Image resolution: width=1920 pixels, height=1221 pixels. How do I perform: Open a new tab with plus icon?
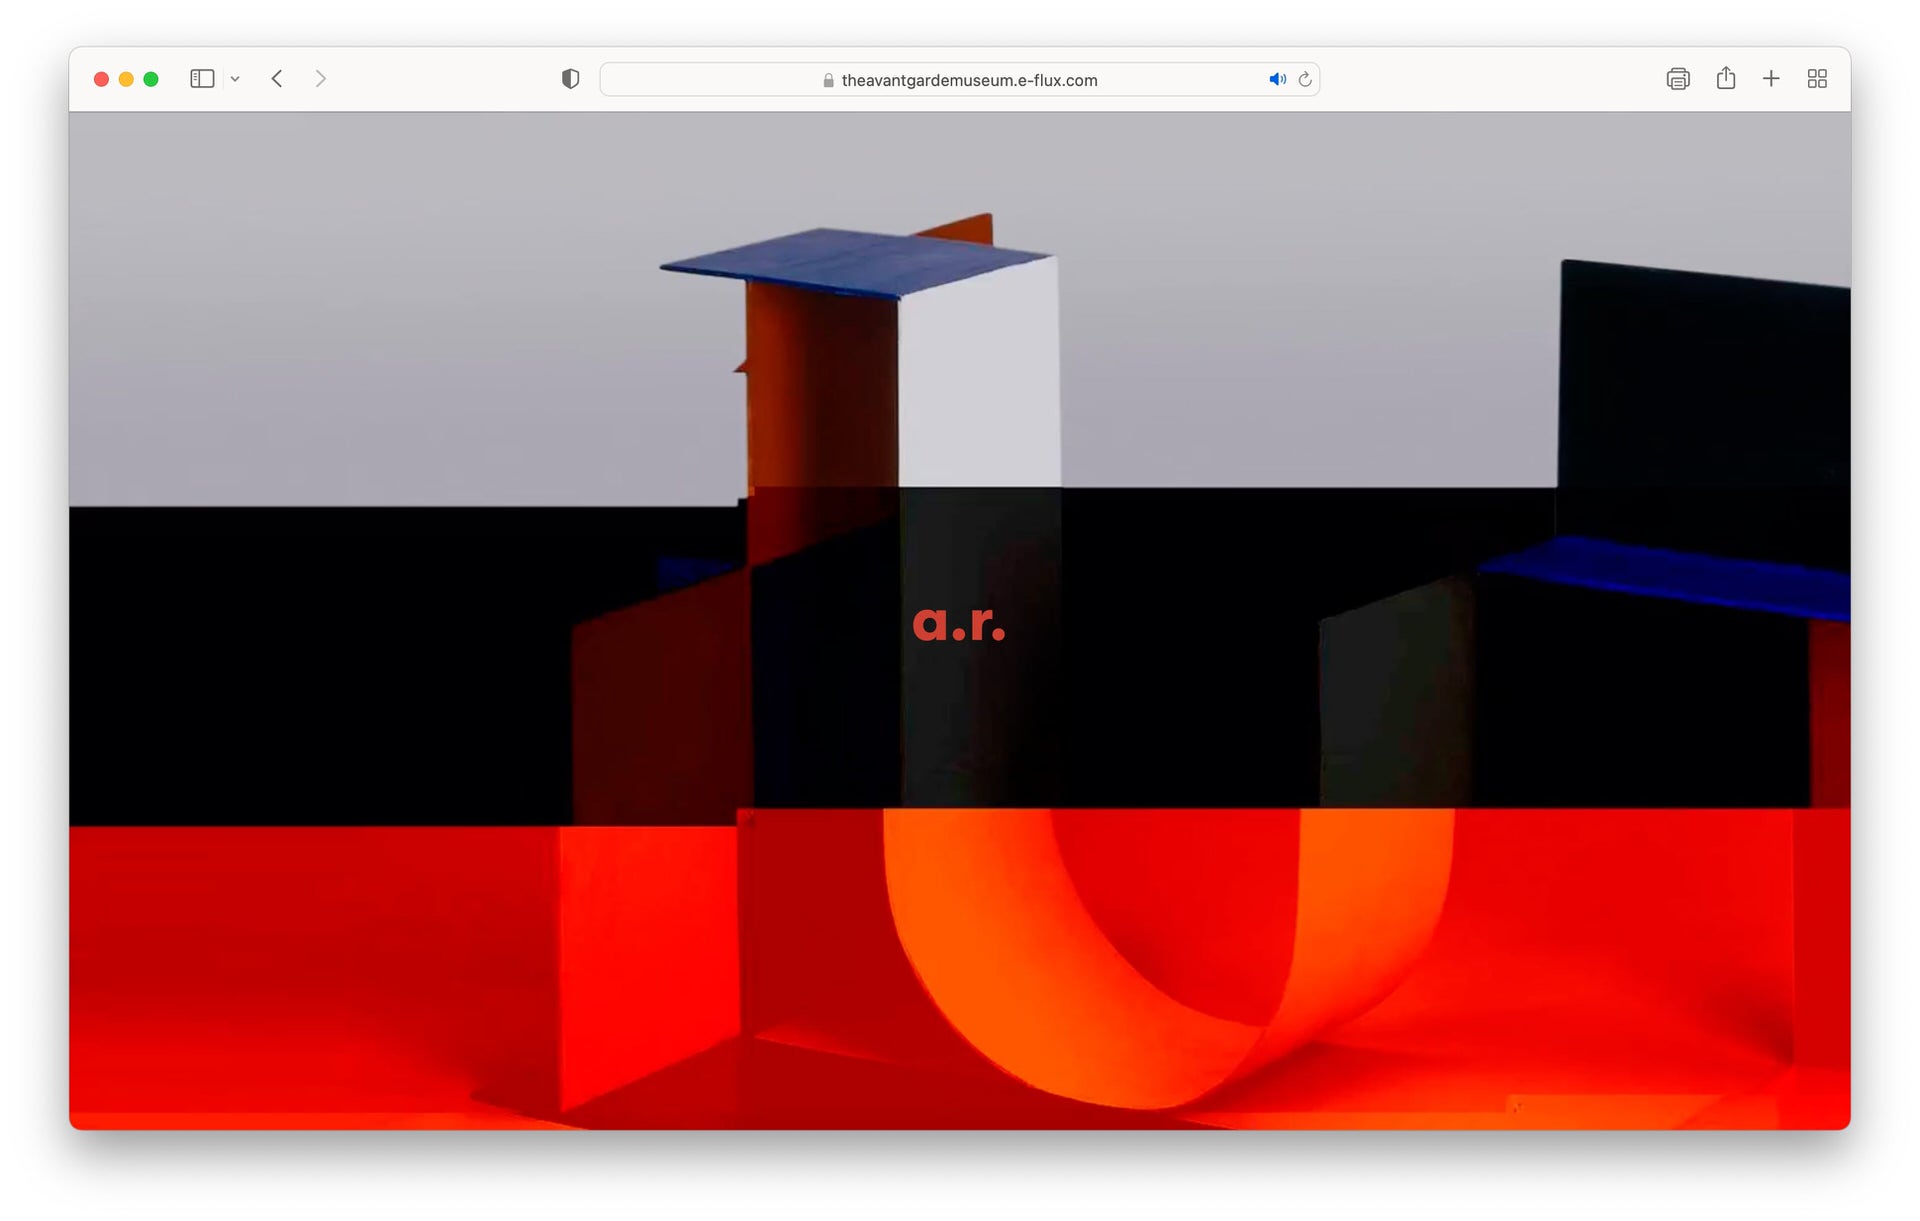pyautogui.click(x=1770, y=78)
